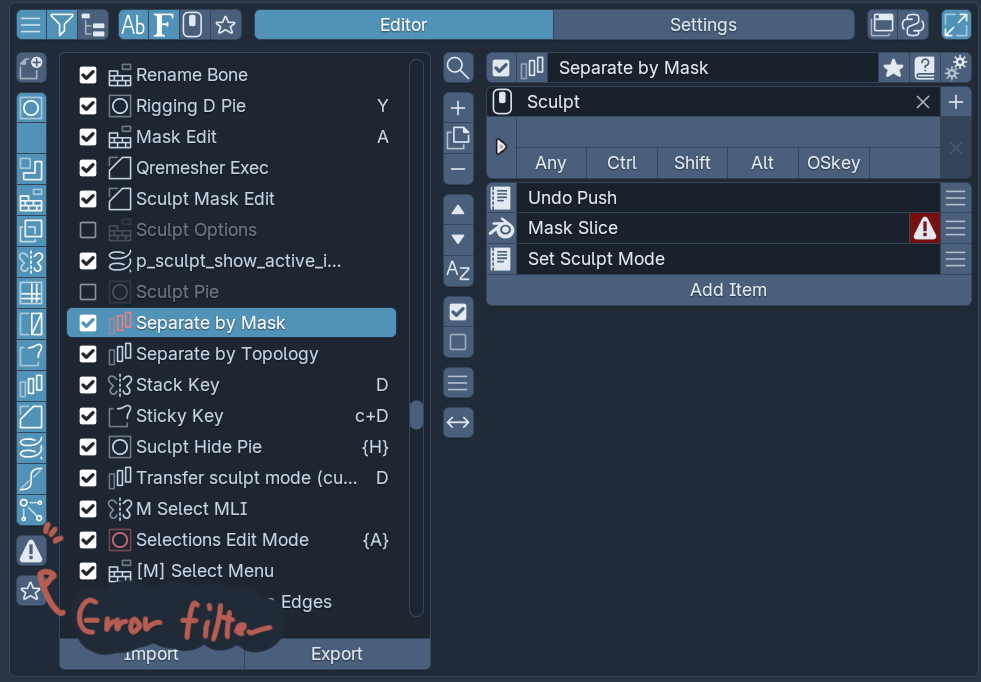Screen dimensions: 981x682
Task: Remove the Sculpt keymap with X
Action: pos(923,102)
